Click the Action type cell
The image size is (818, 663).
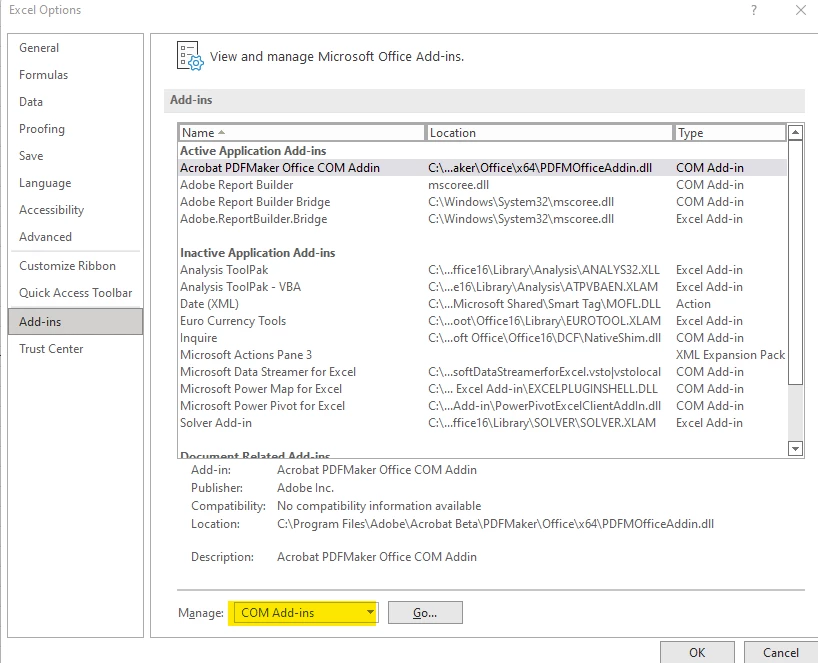[x=693, y=304]
